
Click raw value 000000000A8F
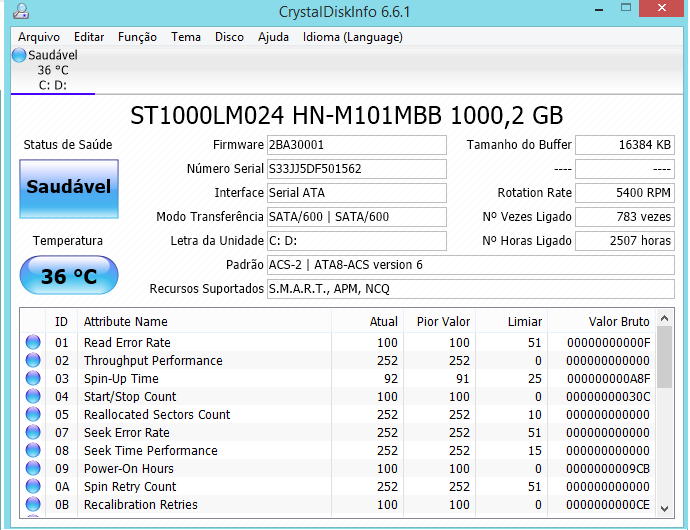point(608,379)
